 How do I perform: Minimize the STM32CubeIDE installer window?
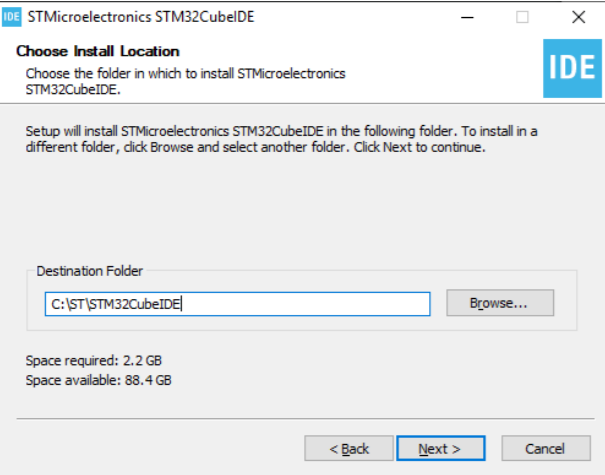467,17
